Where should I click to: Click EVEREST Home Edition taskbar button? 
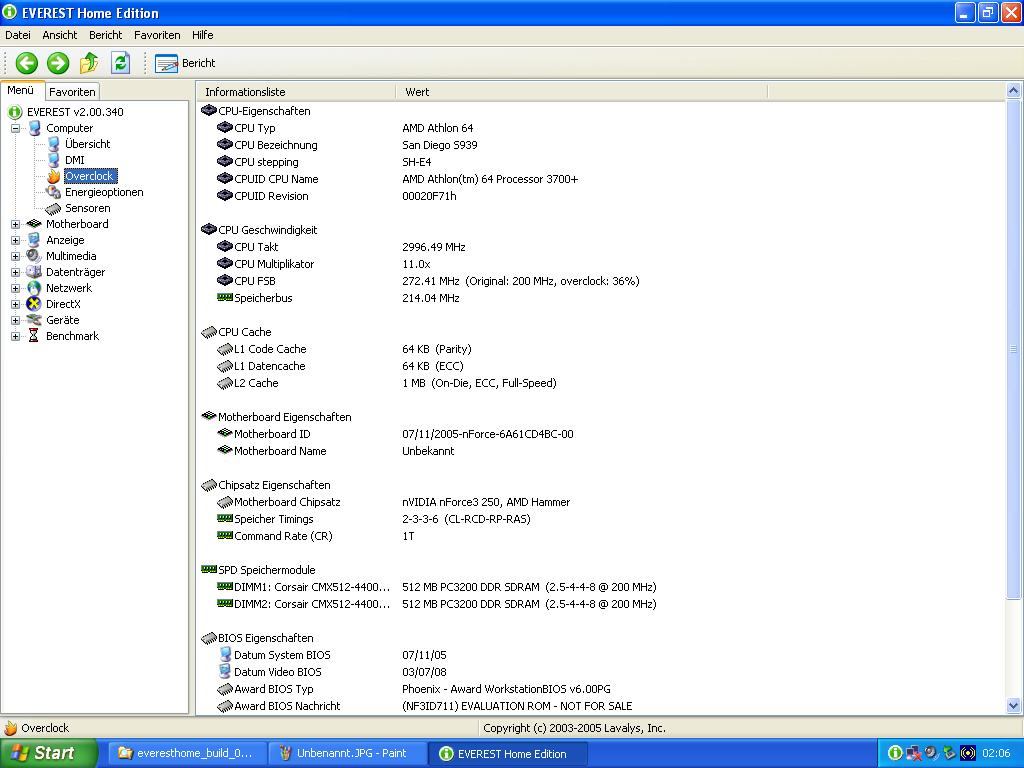pos(508,753)
